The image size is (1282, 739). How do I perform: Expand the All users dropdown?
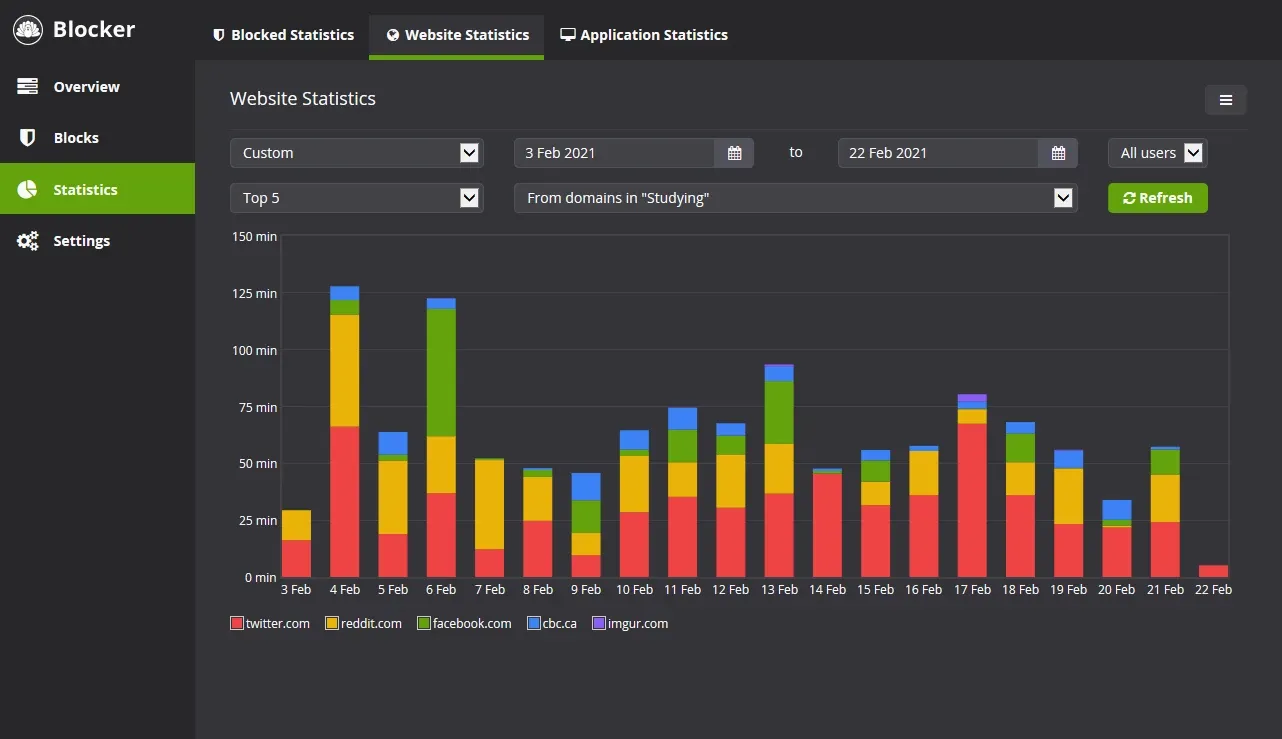point(1157,153)
